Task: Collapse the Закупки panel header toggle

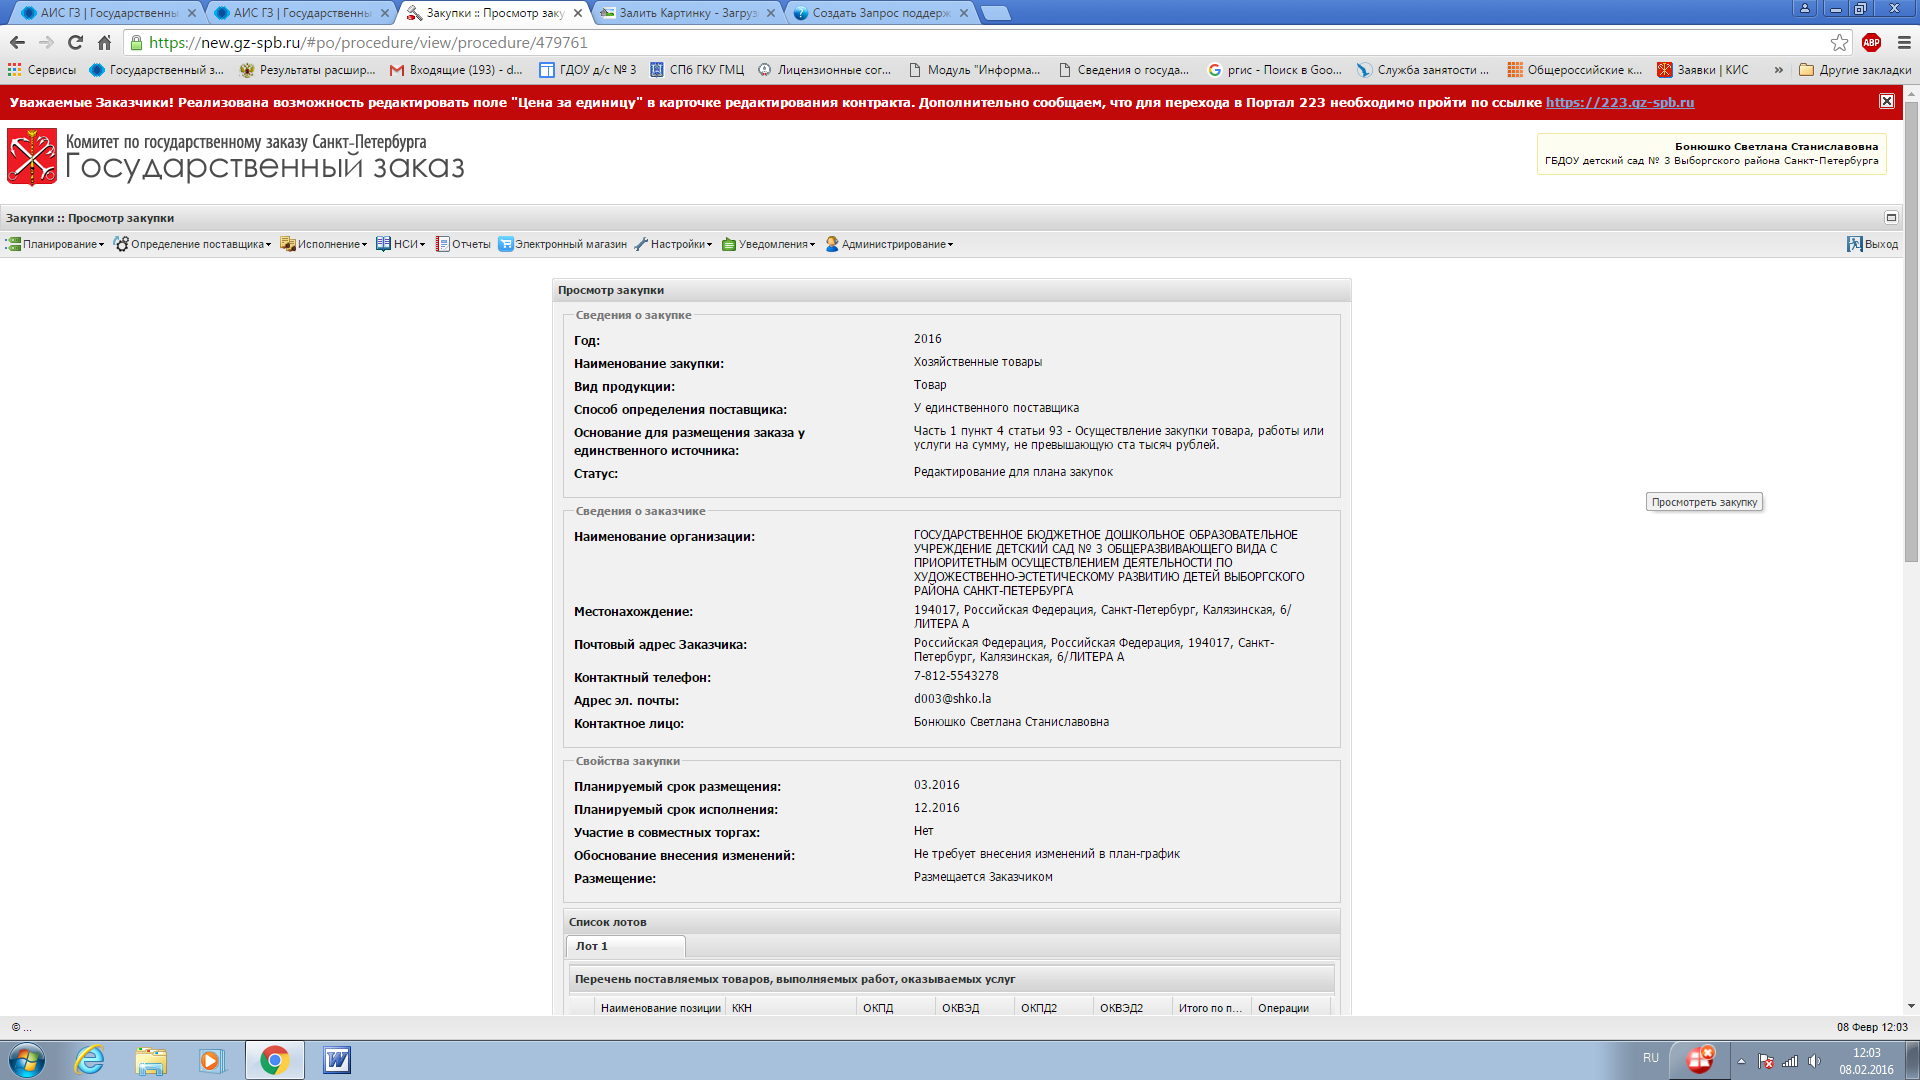Action: [1891, 217]
